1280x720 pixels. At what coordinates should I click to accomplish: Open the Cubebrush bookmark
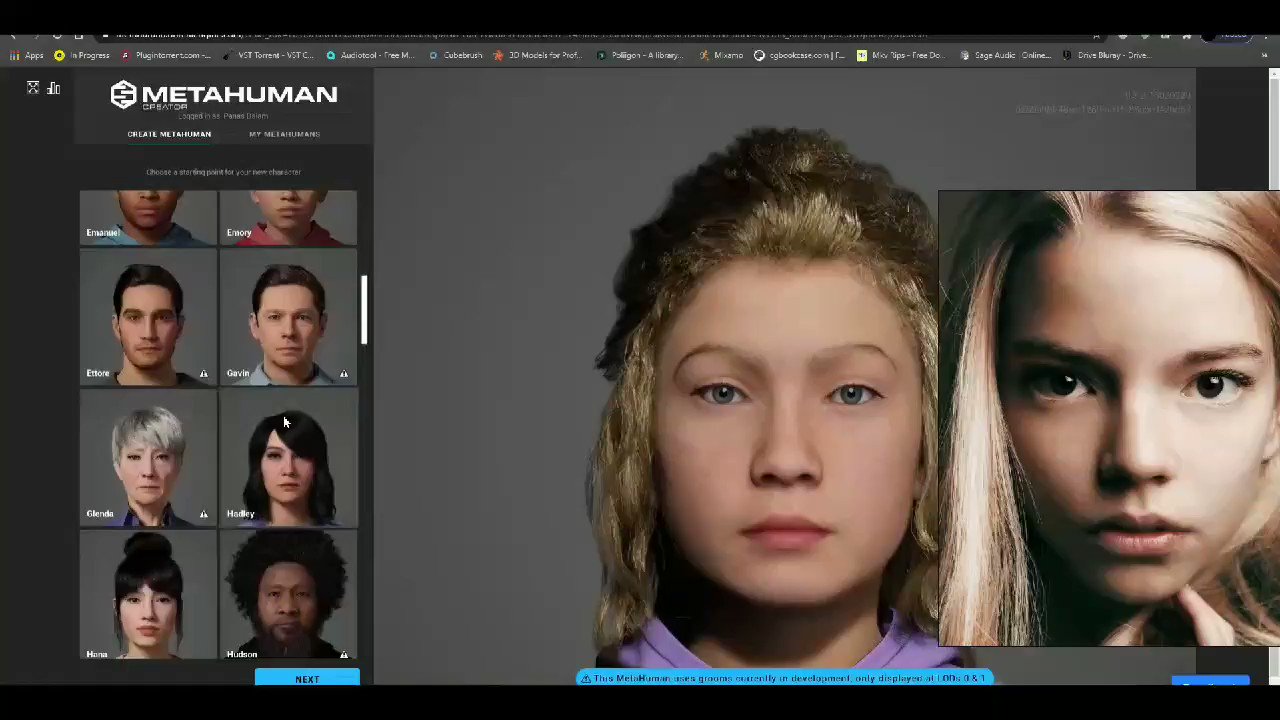[455, 55]
